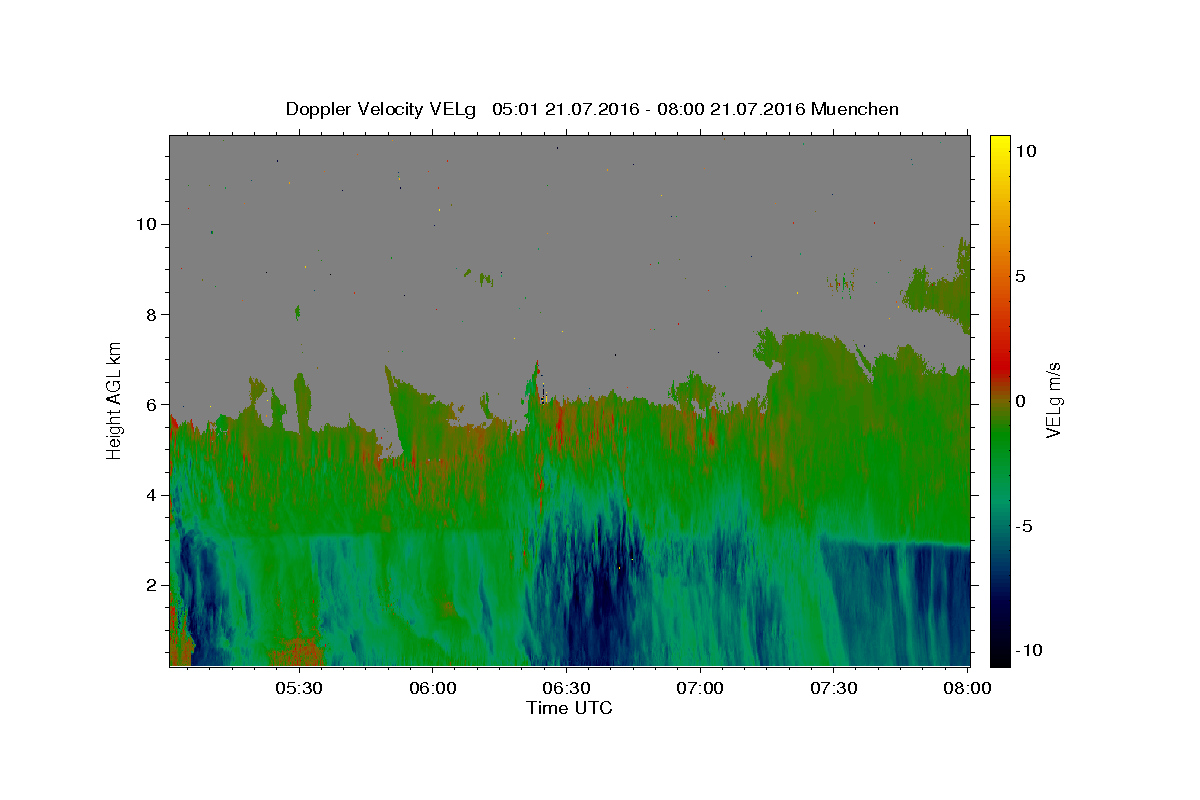The width and height of the screenshot is (1200, 800).
Task: Click the 07:00 time axis tick label
Action: tap(700, 688)
